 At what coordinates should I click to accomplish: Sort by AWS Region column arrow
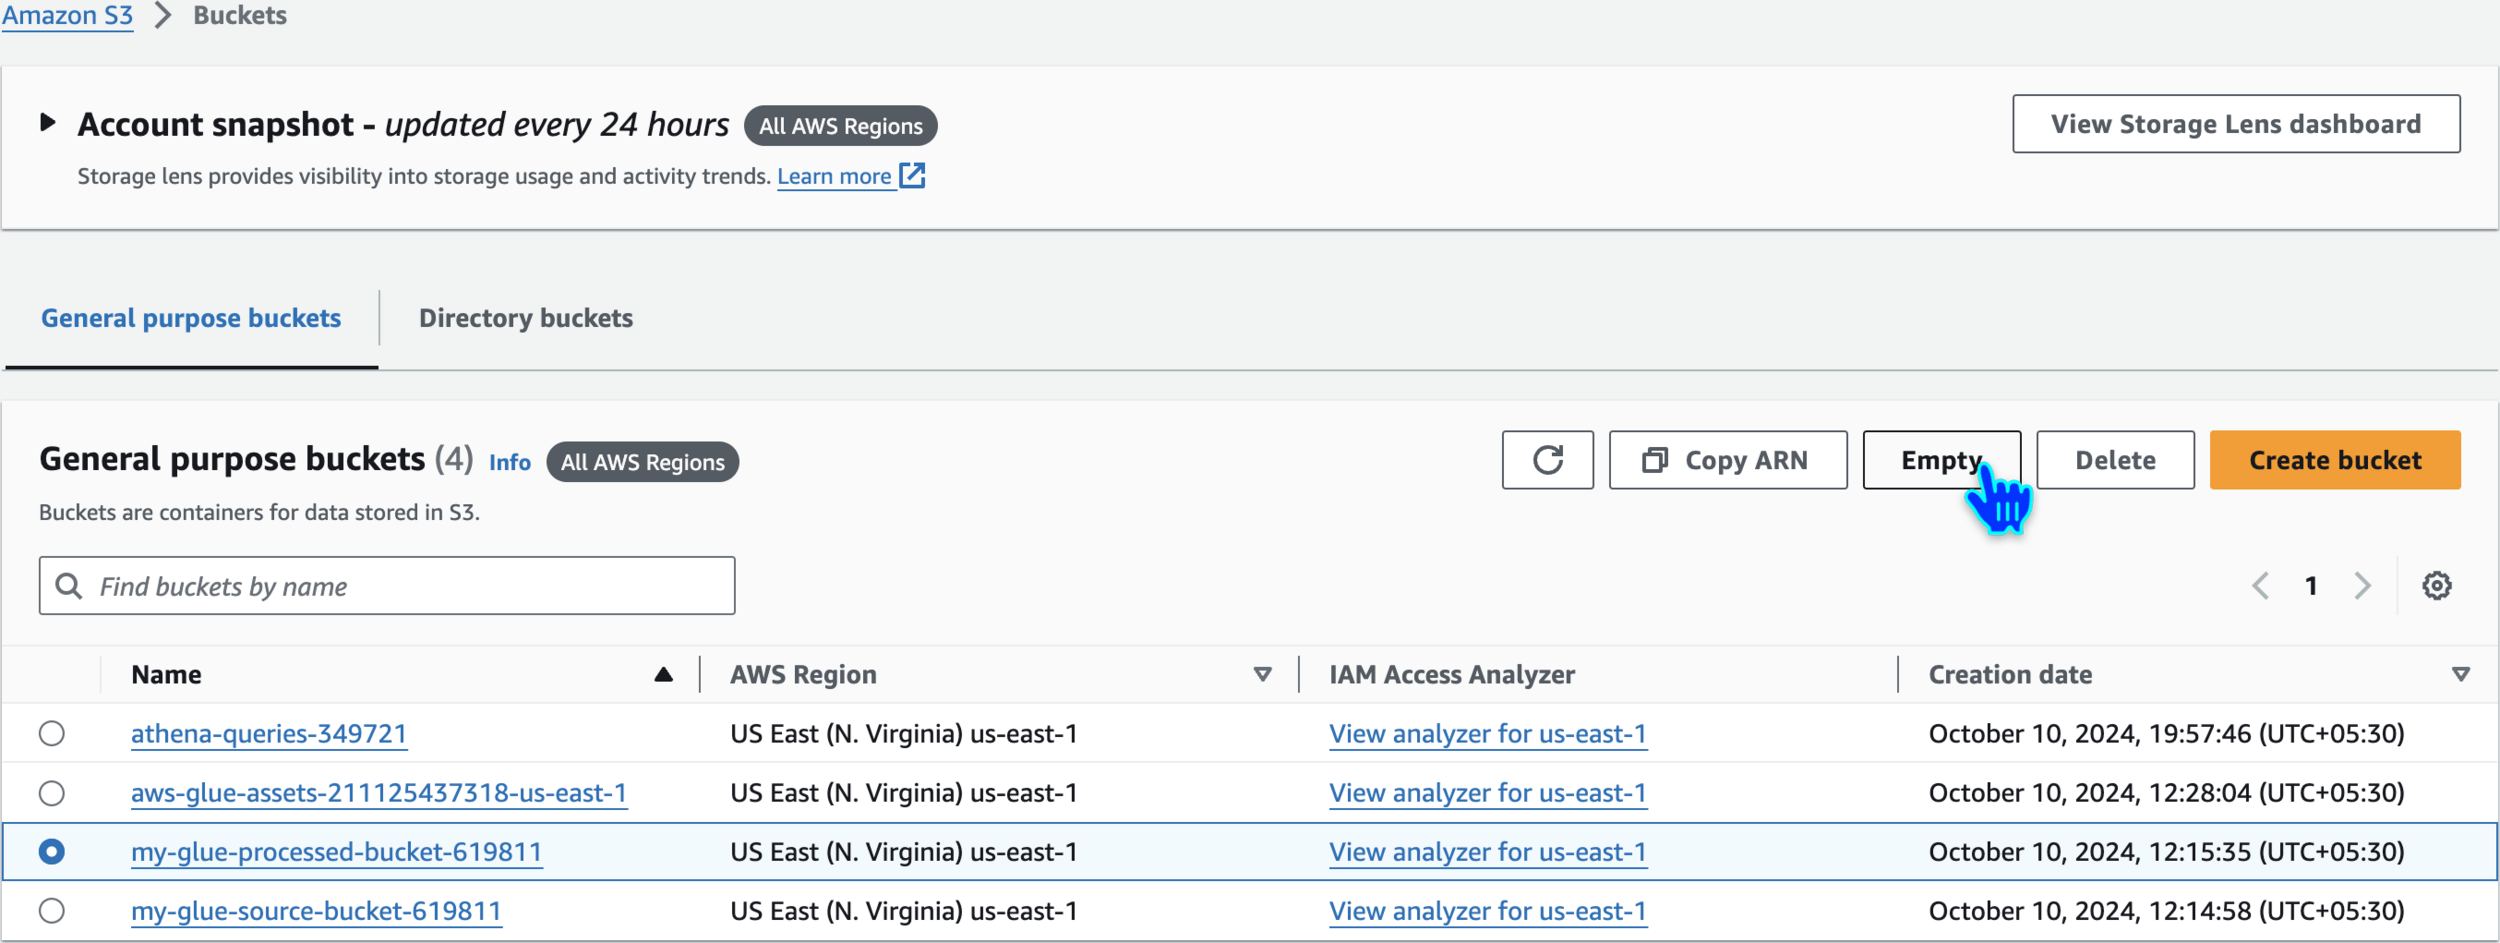tap(1262, 675)
